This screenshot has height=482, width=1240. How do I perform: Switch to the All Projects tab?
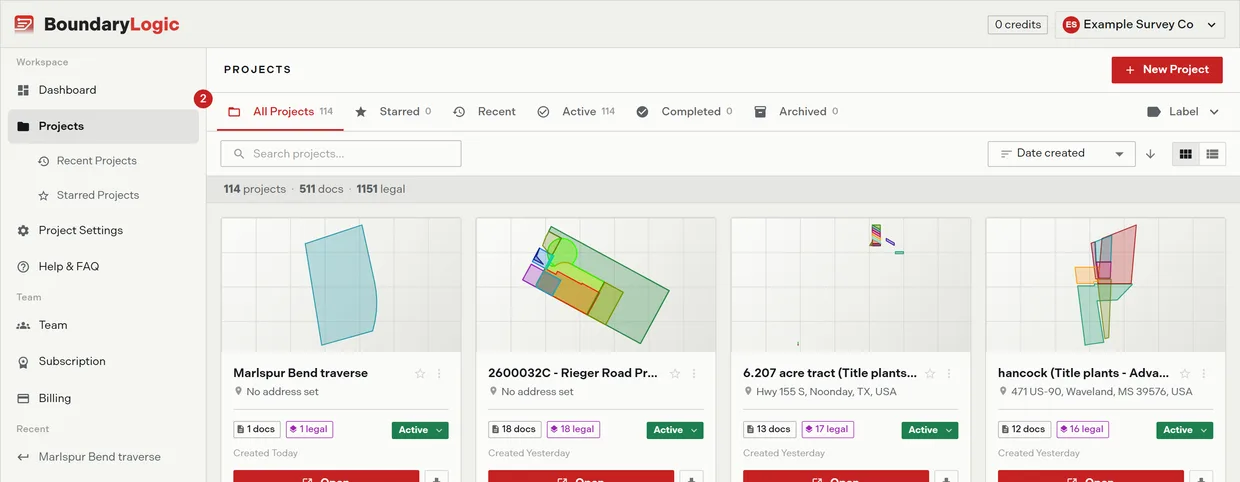click(281, 112)
